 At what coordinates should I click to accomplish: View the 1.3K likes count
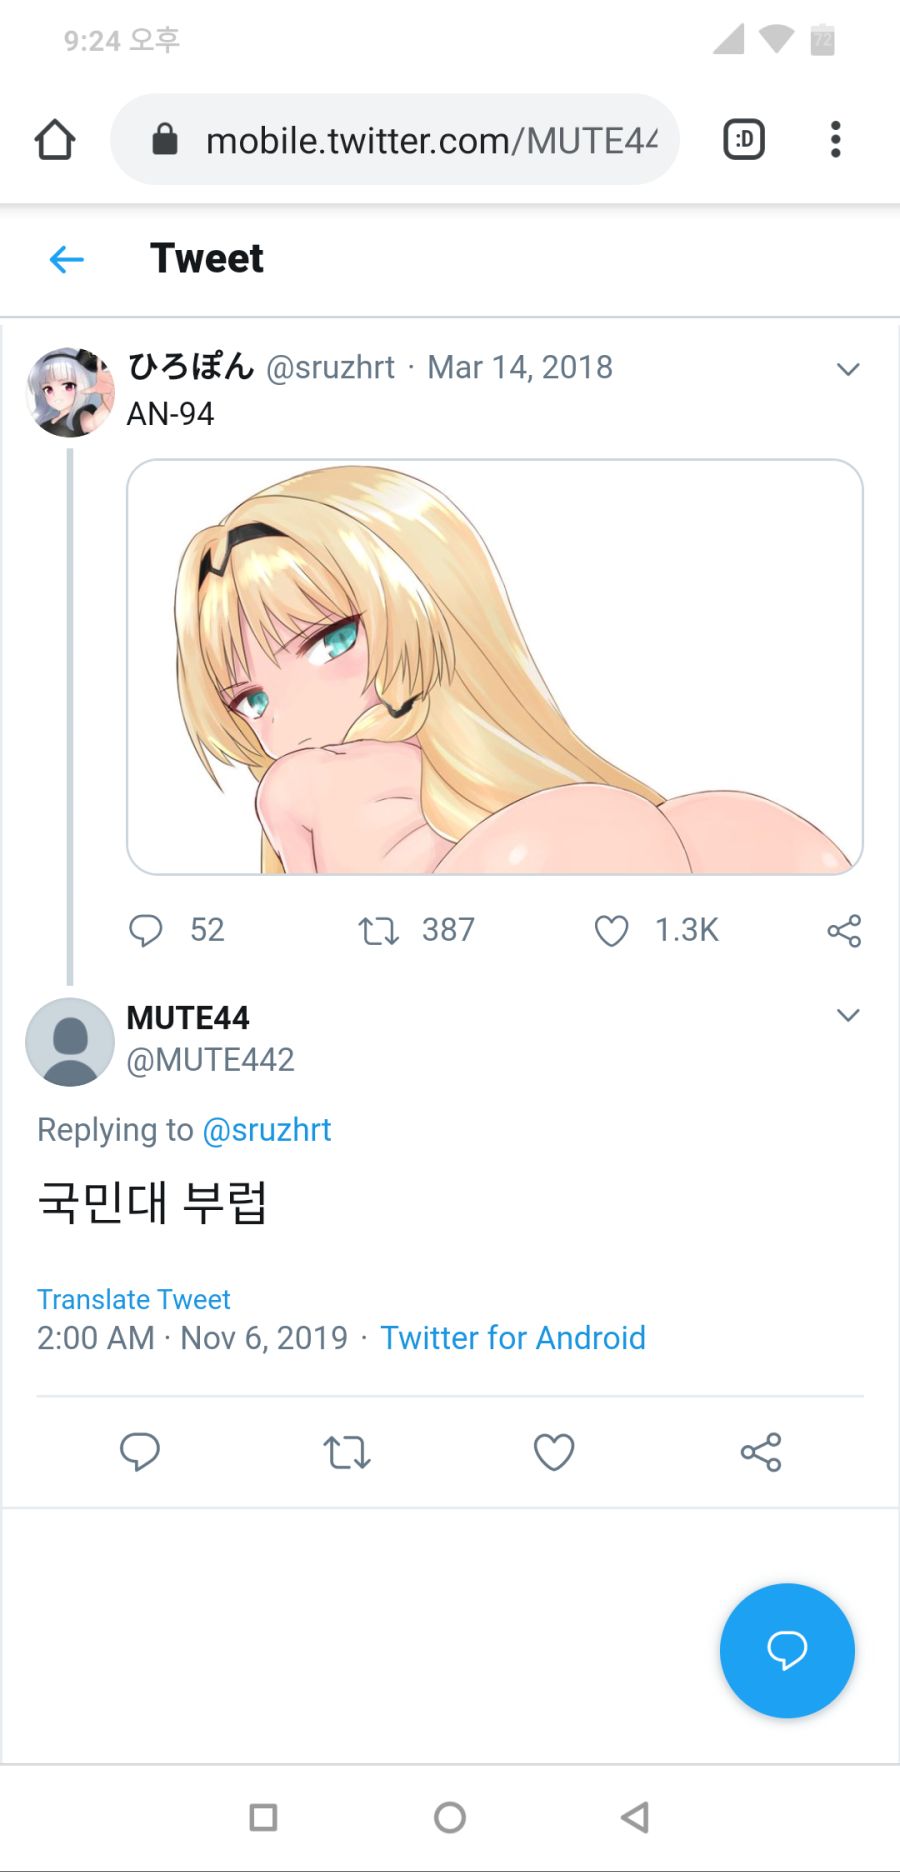coord(686,930)
